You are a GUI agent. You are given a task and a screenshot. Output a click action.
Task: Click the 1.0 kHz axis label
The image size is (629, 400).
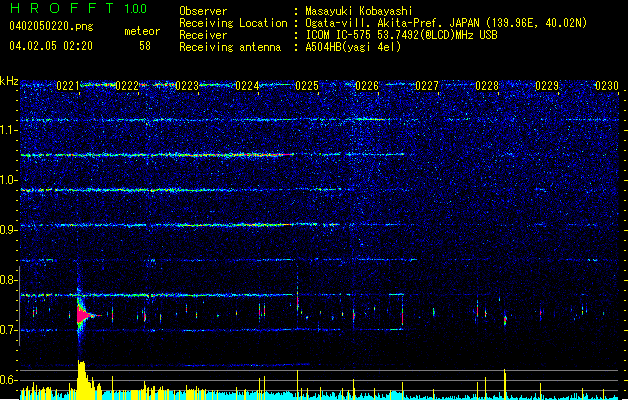(9, 180)
